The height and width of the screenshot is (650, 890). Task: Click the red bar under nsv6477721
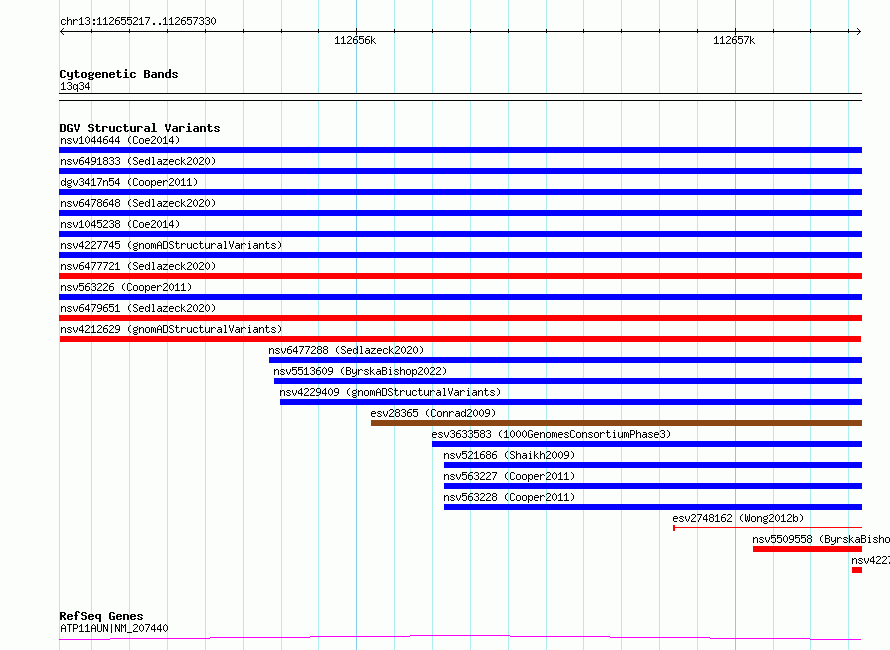pos(460,276)
